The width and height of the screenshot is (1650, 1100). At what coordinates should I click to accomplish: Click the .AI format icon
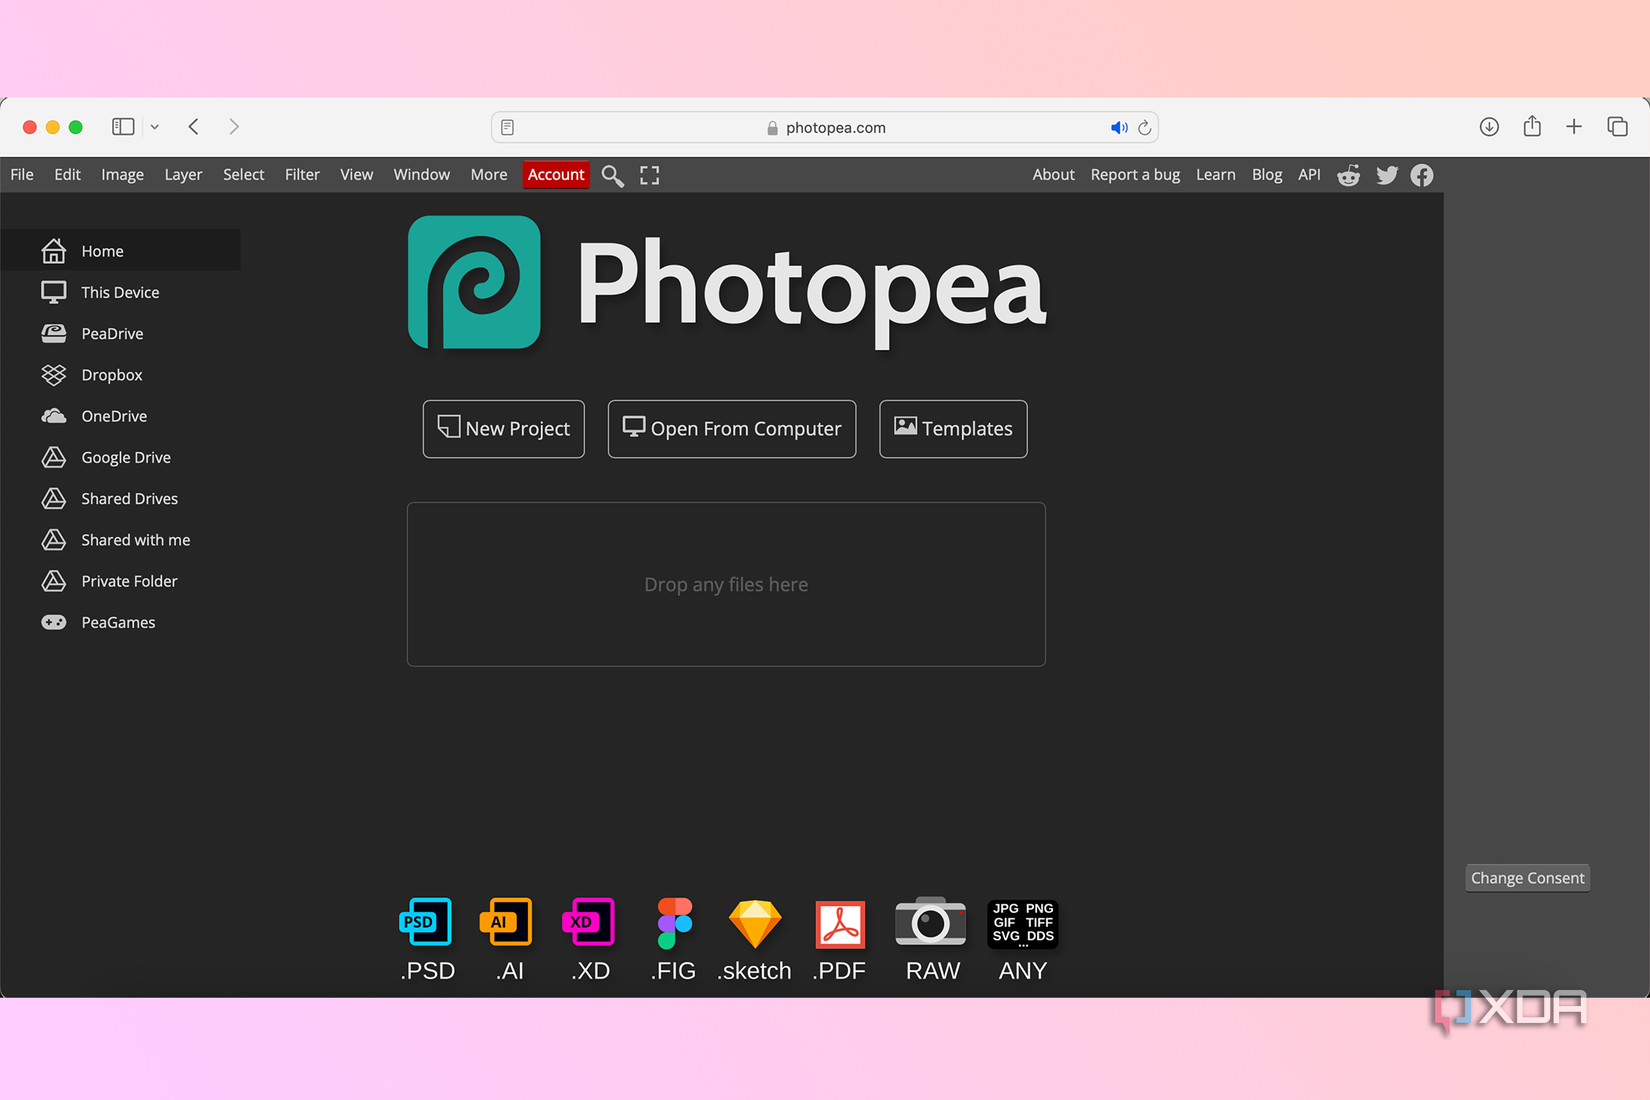506,922
